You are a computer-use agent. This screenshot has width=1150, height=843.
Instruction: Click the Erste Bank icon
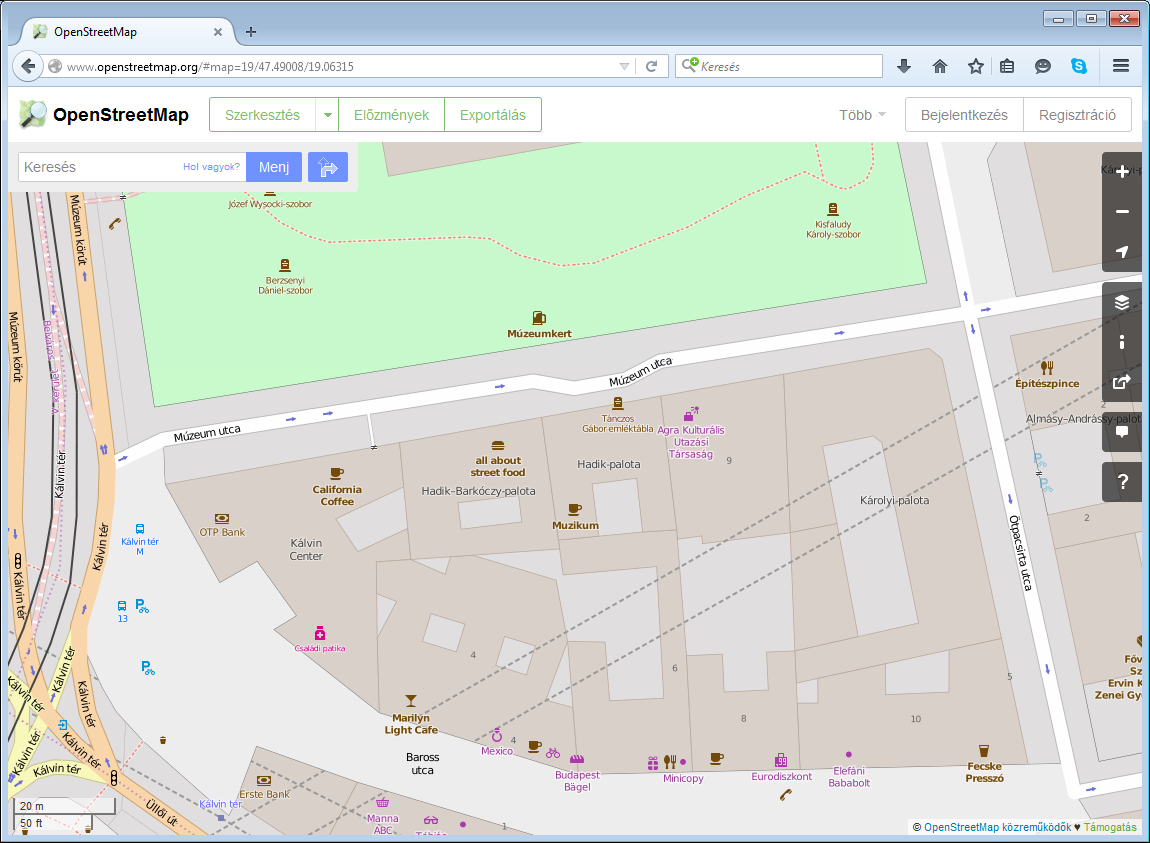click(263, 781)
